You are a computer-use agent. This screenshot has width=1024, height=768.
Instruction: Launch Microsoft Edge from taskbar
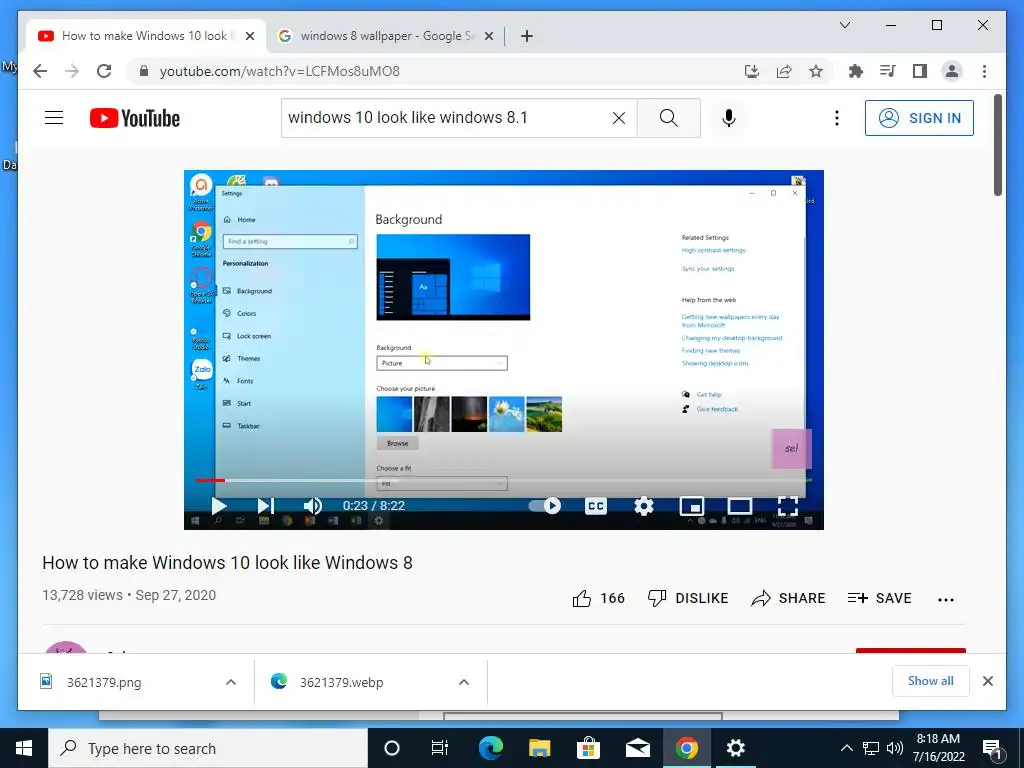tap(490, 748)
